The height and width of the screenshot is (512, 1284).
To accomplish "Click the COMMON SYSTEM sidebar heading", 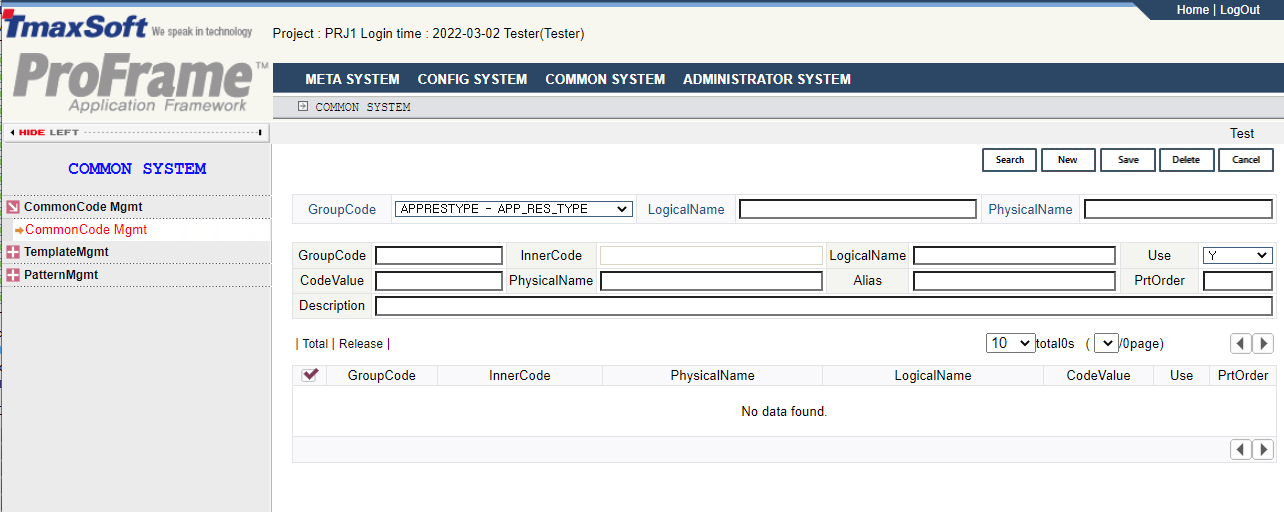I will pyautogui.click(x=137, y=169).
